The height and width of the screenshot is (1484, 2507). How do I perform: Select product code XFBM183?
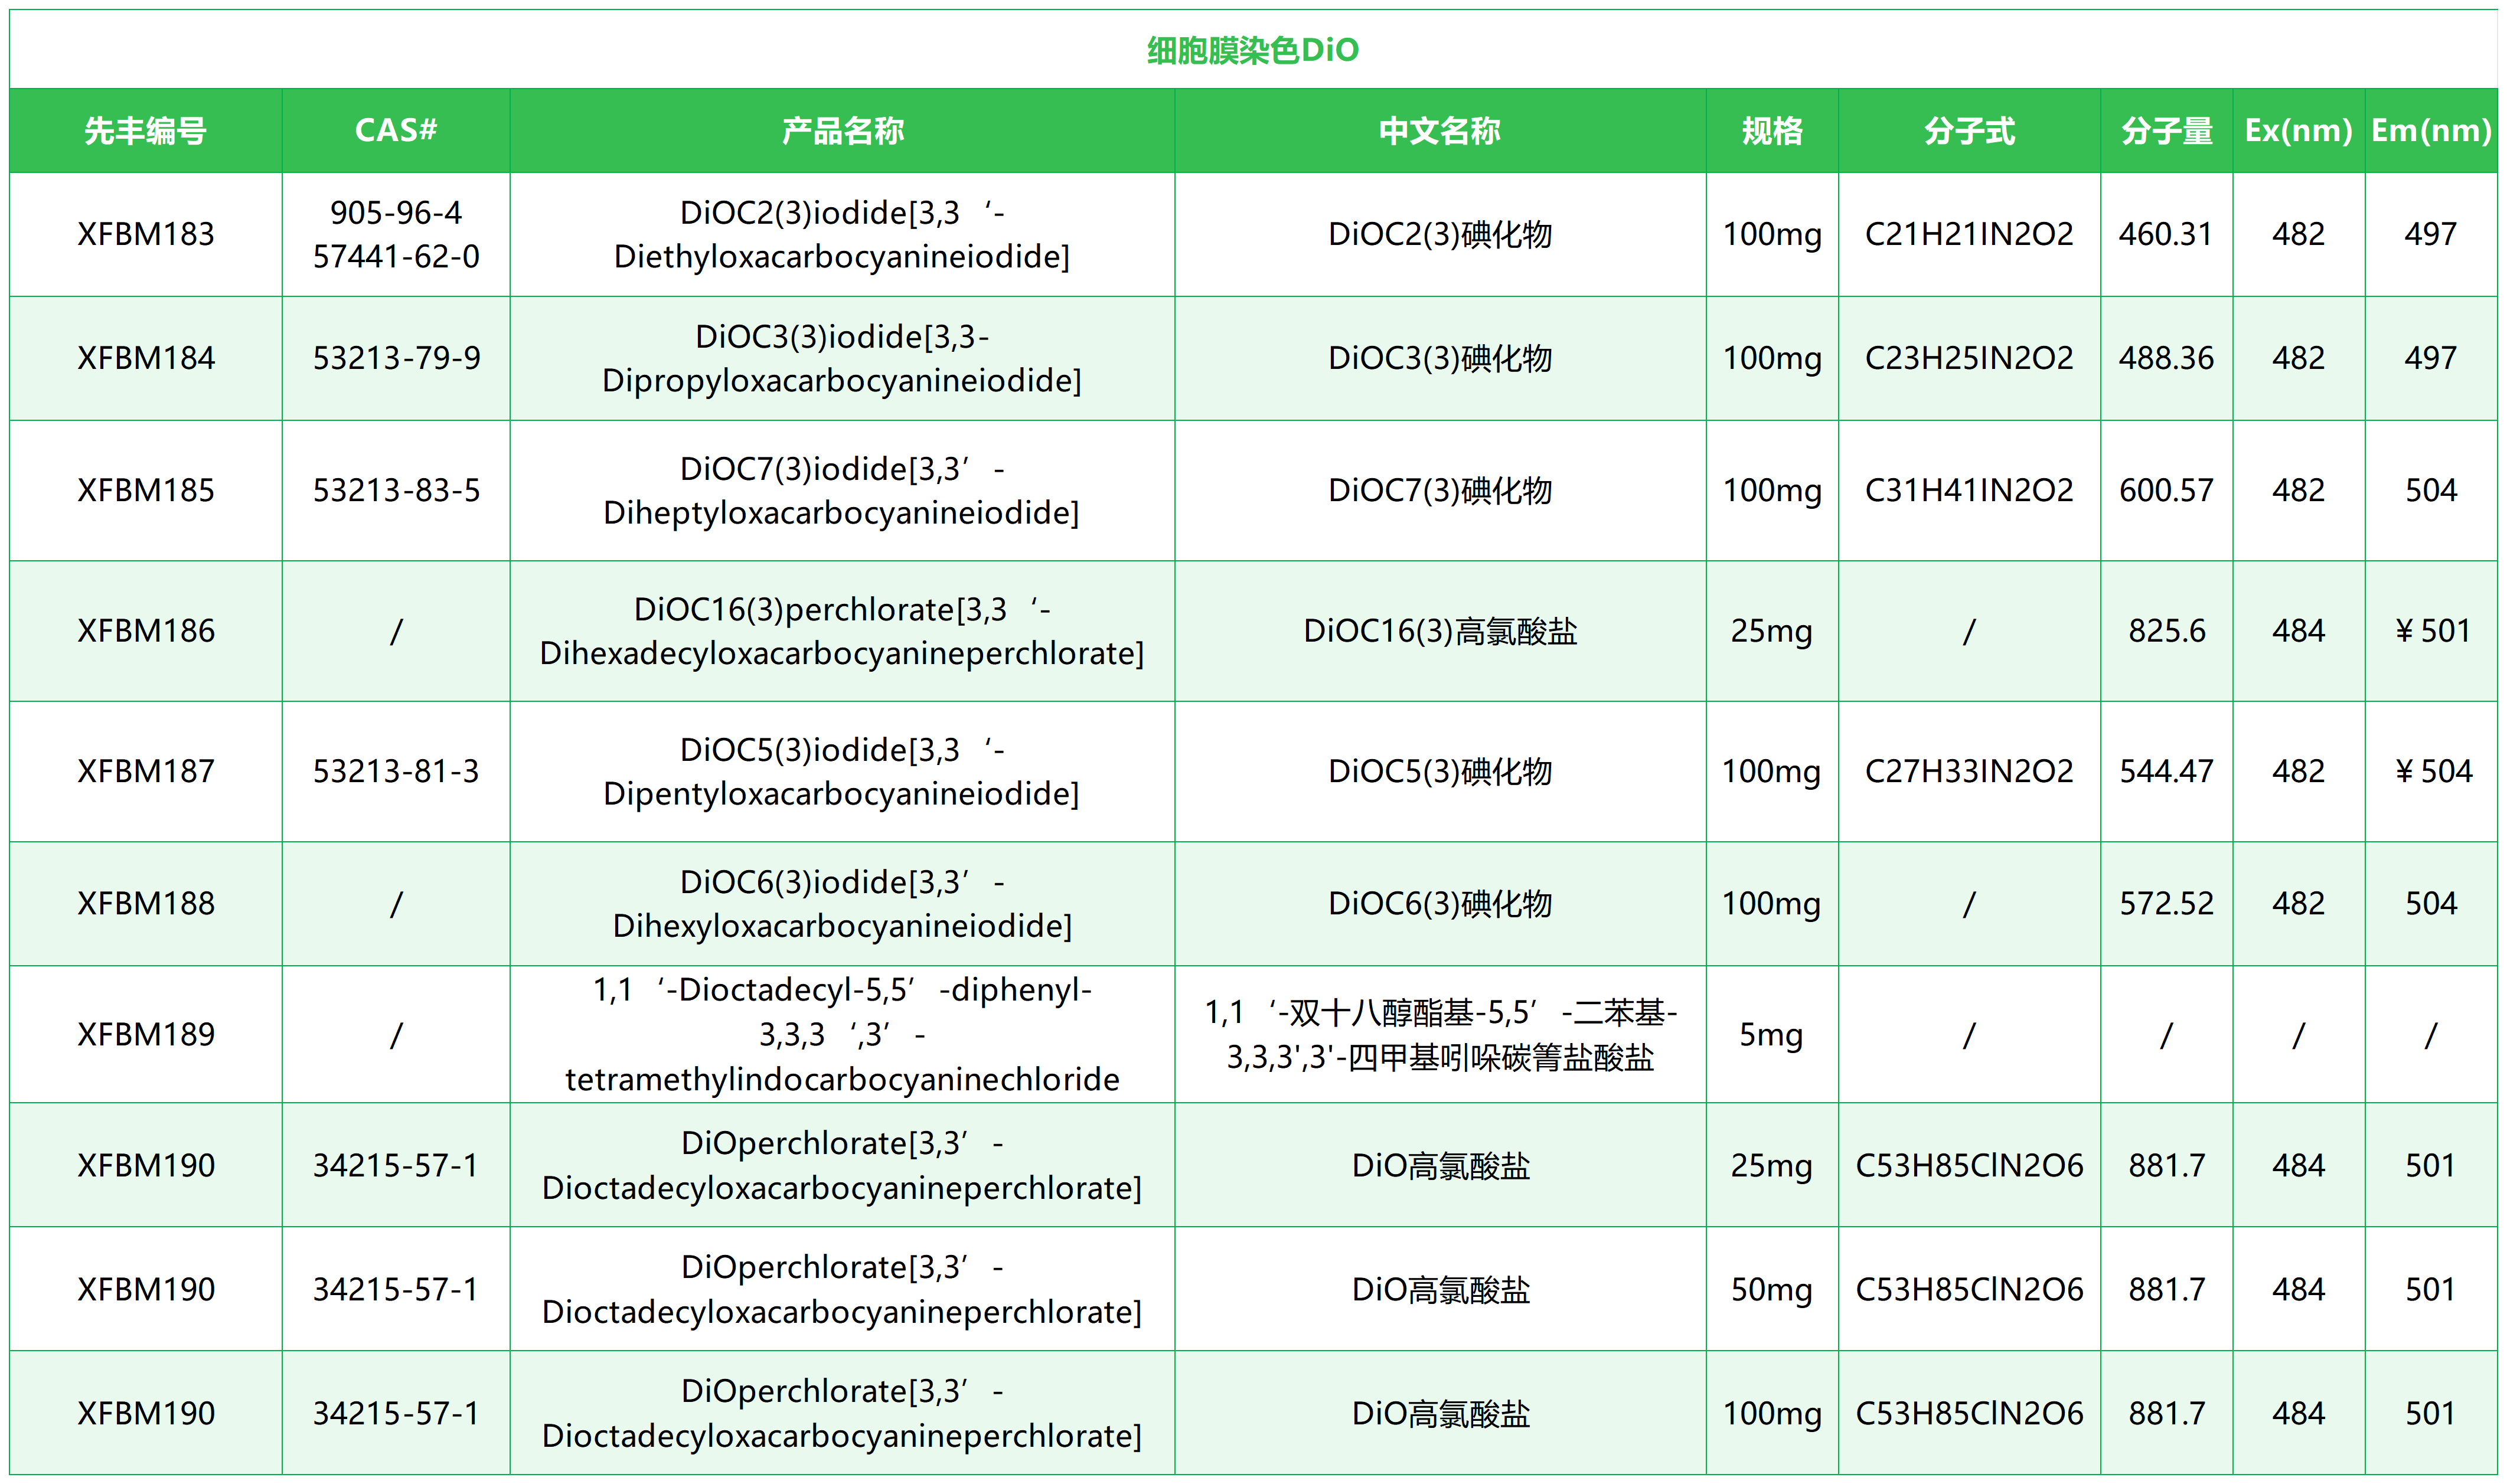(x=146, y=234)
